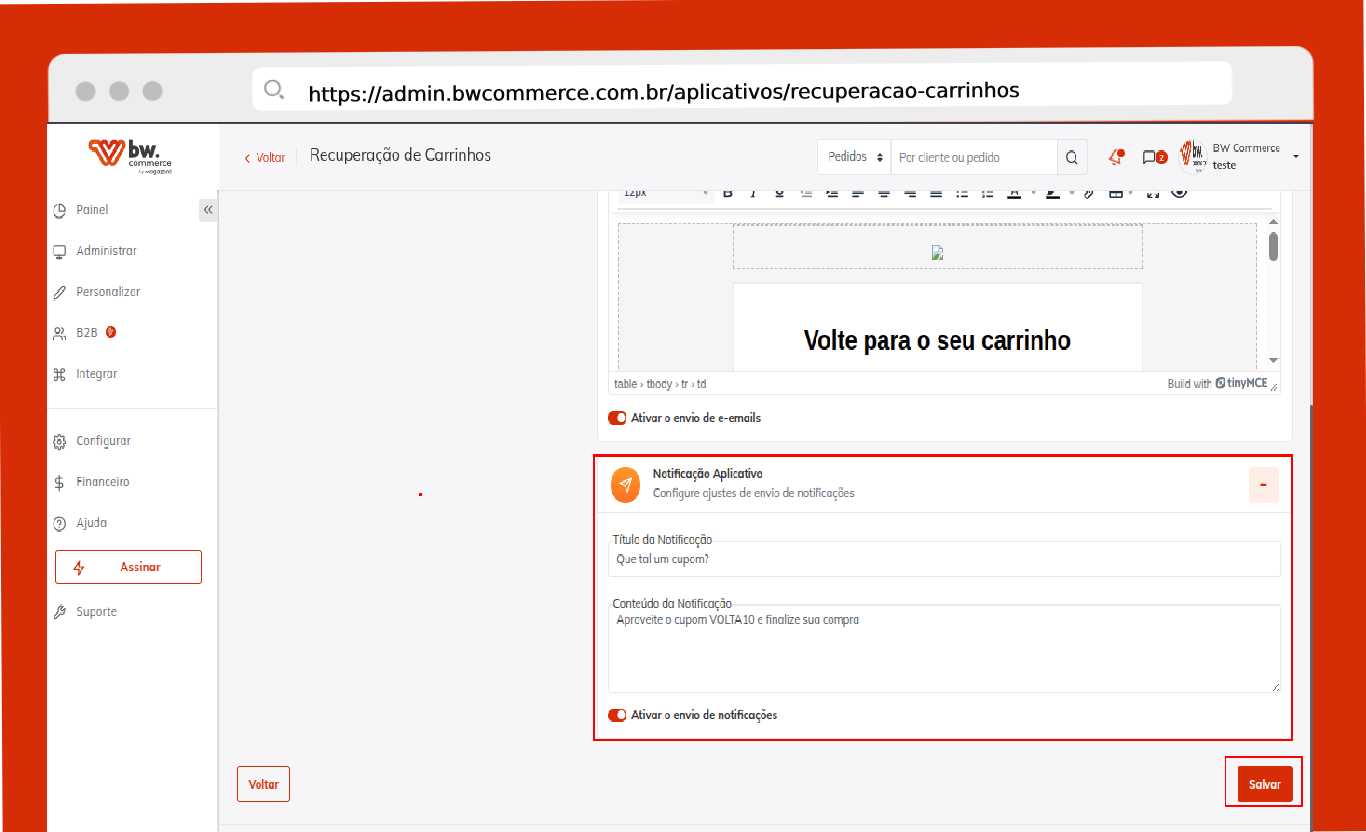Click the Suporte wrench icon

59,612
